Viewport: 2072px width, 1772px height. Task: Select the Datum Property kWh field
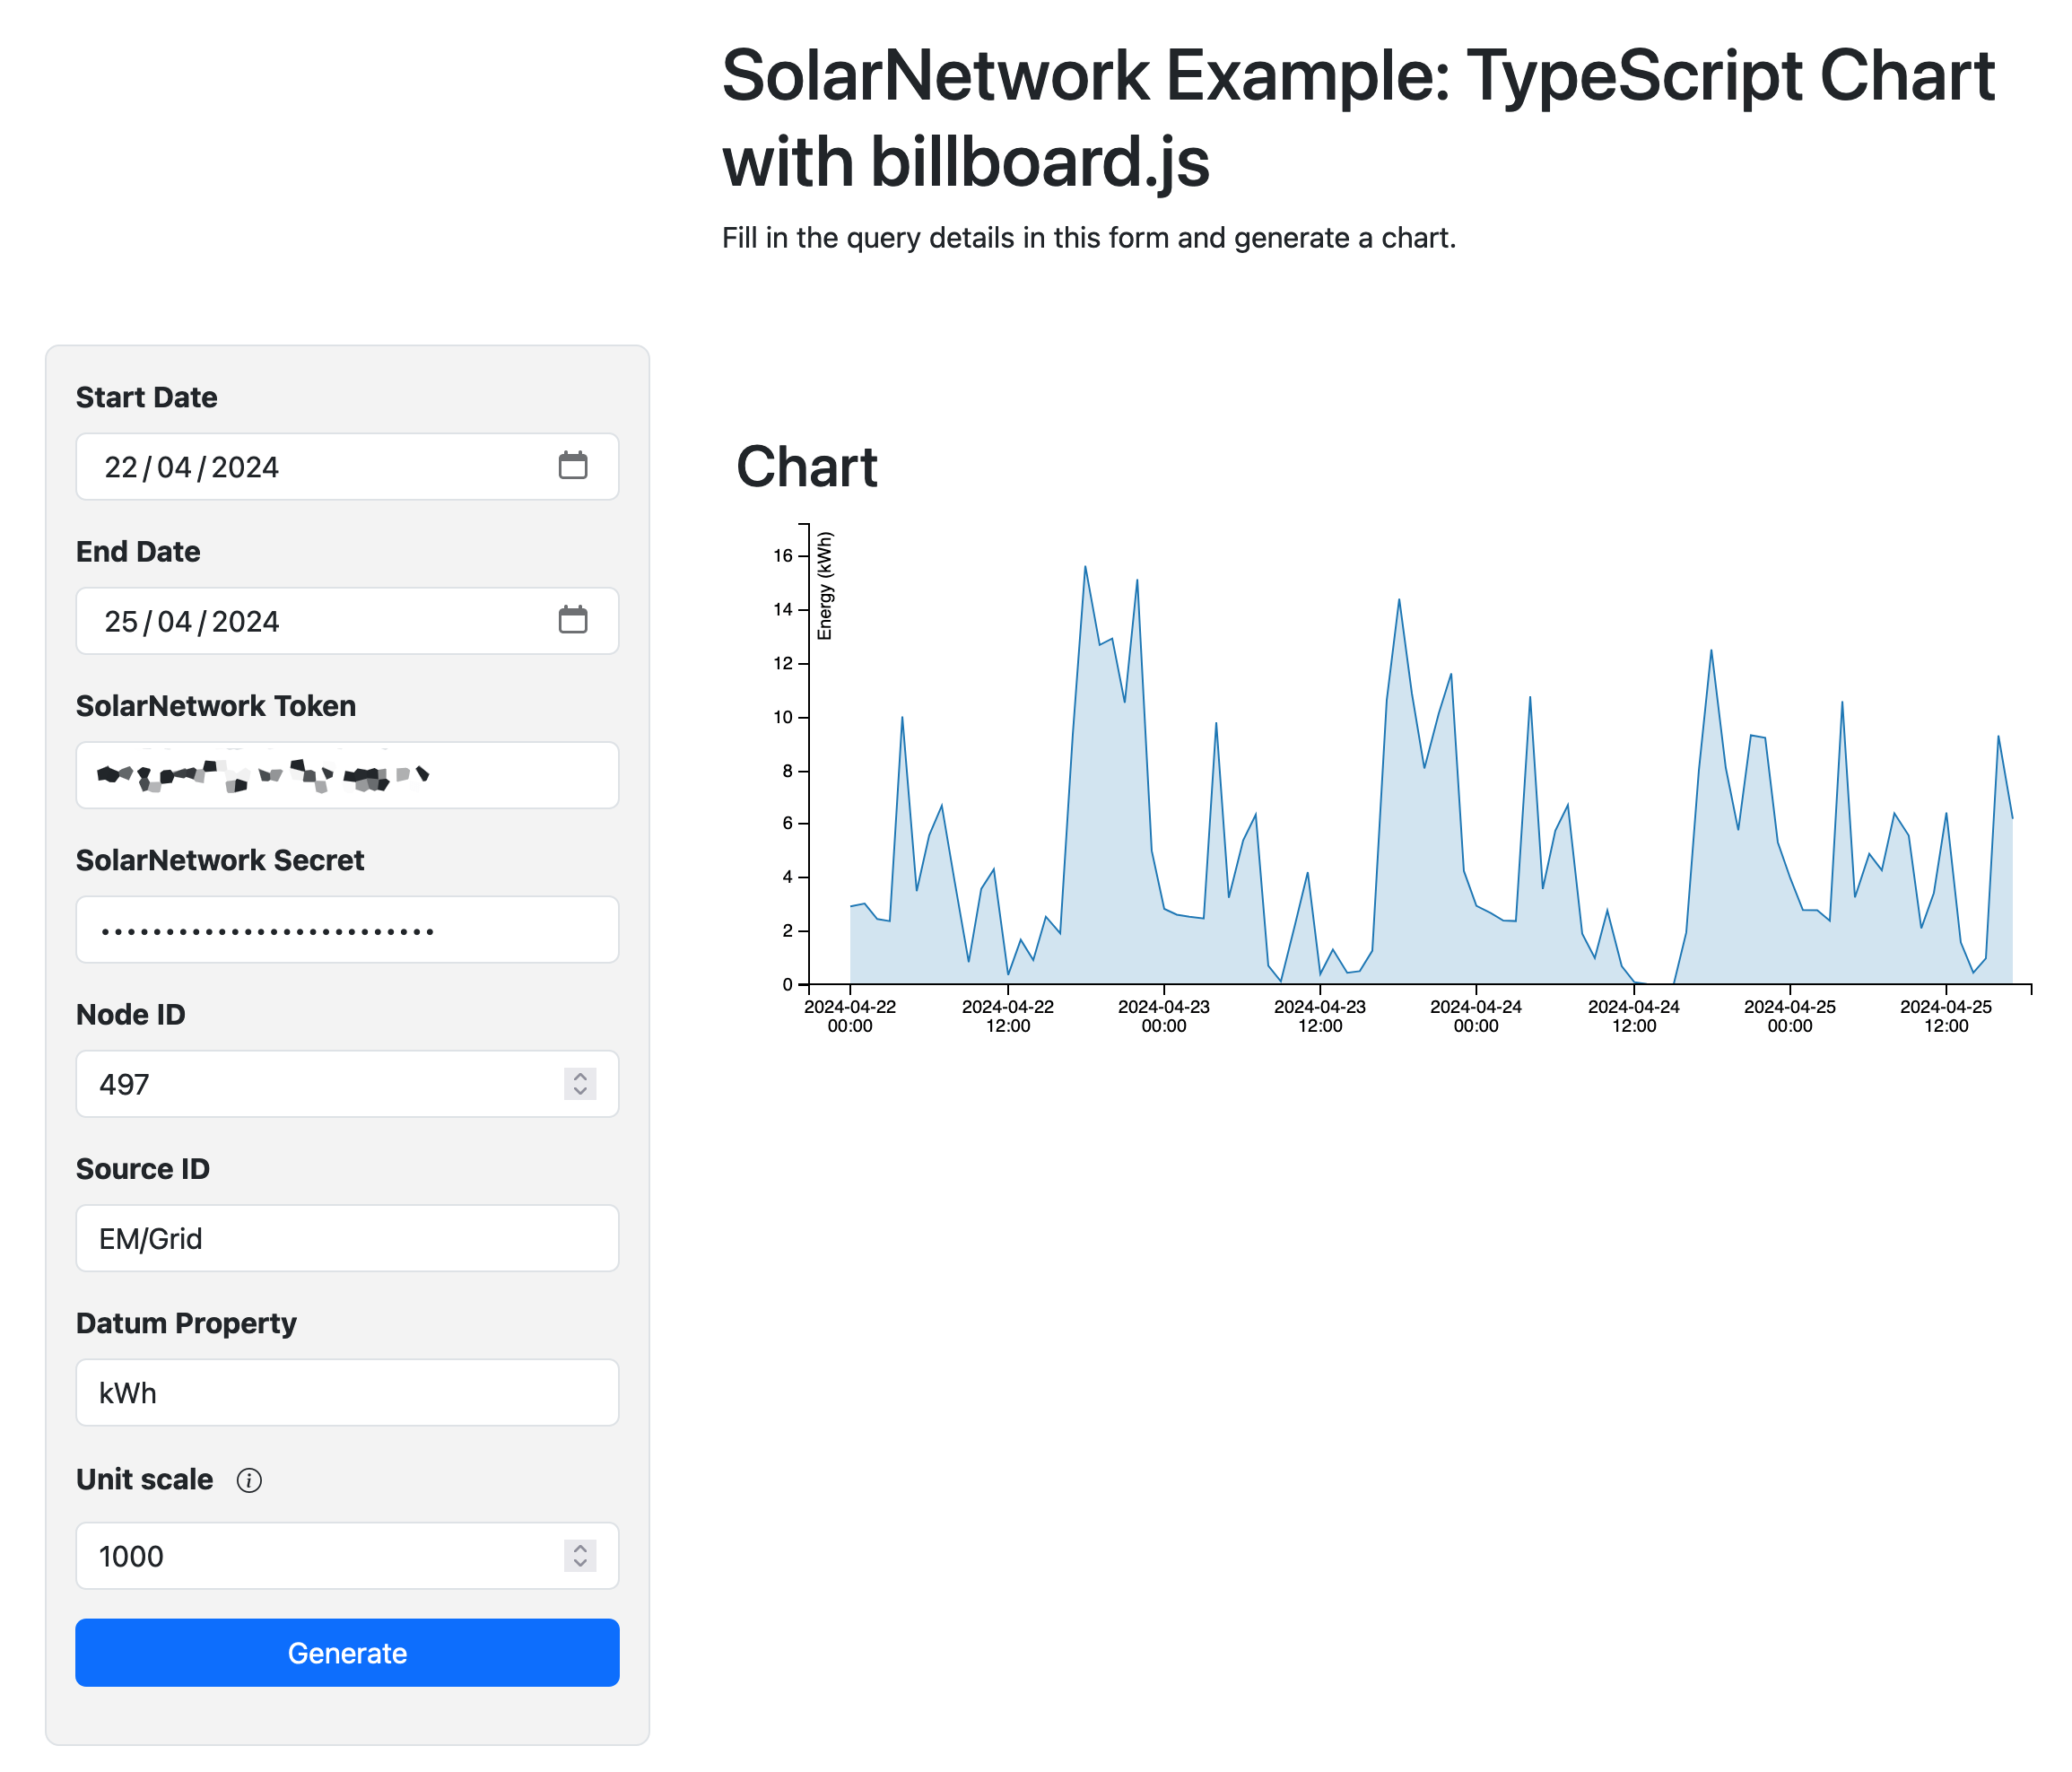pos(347,1392)
